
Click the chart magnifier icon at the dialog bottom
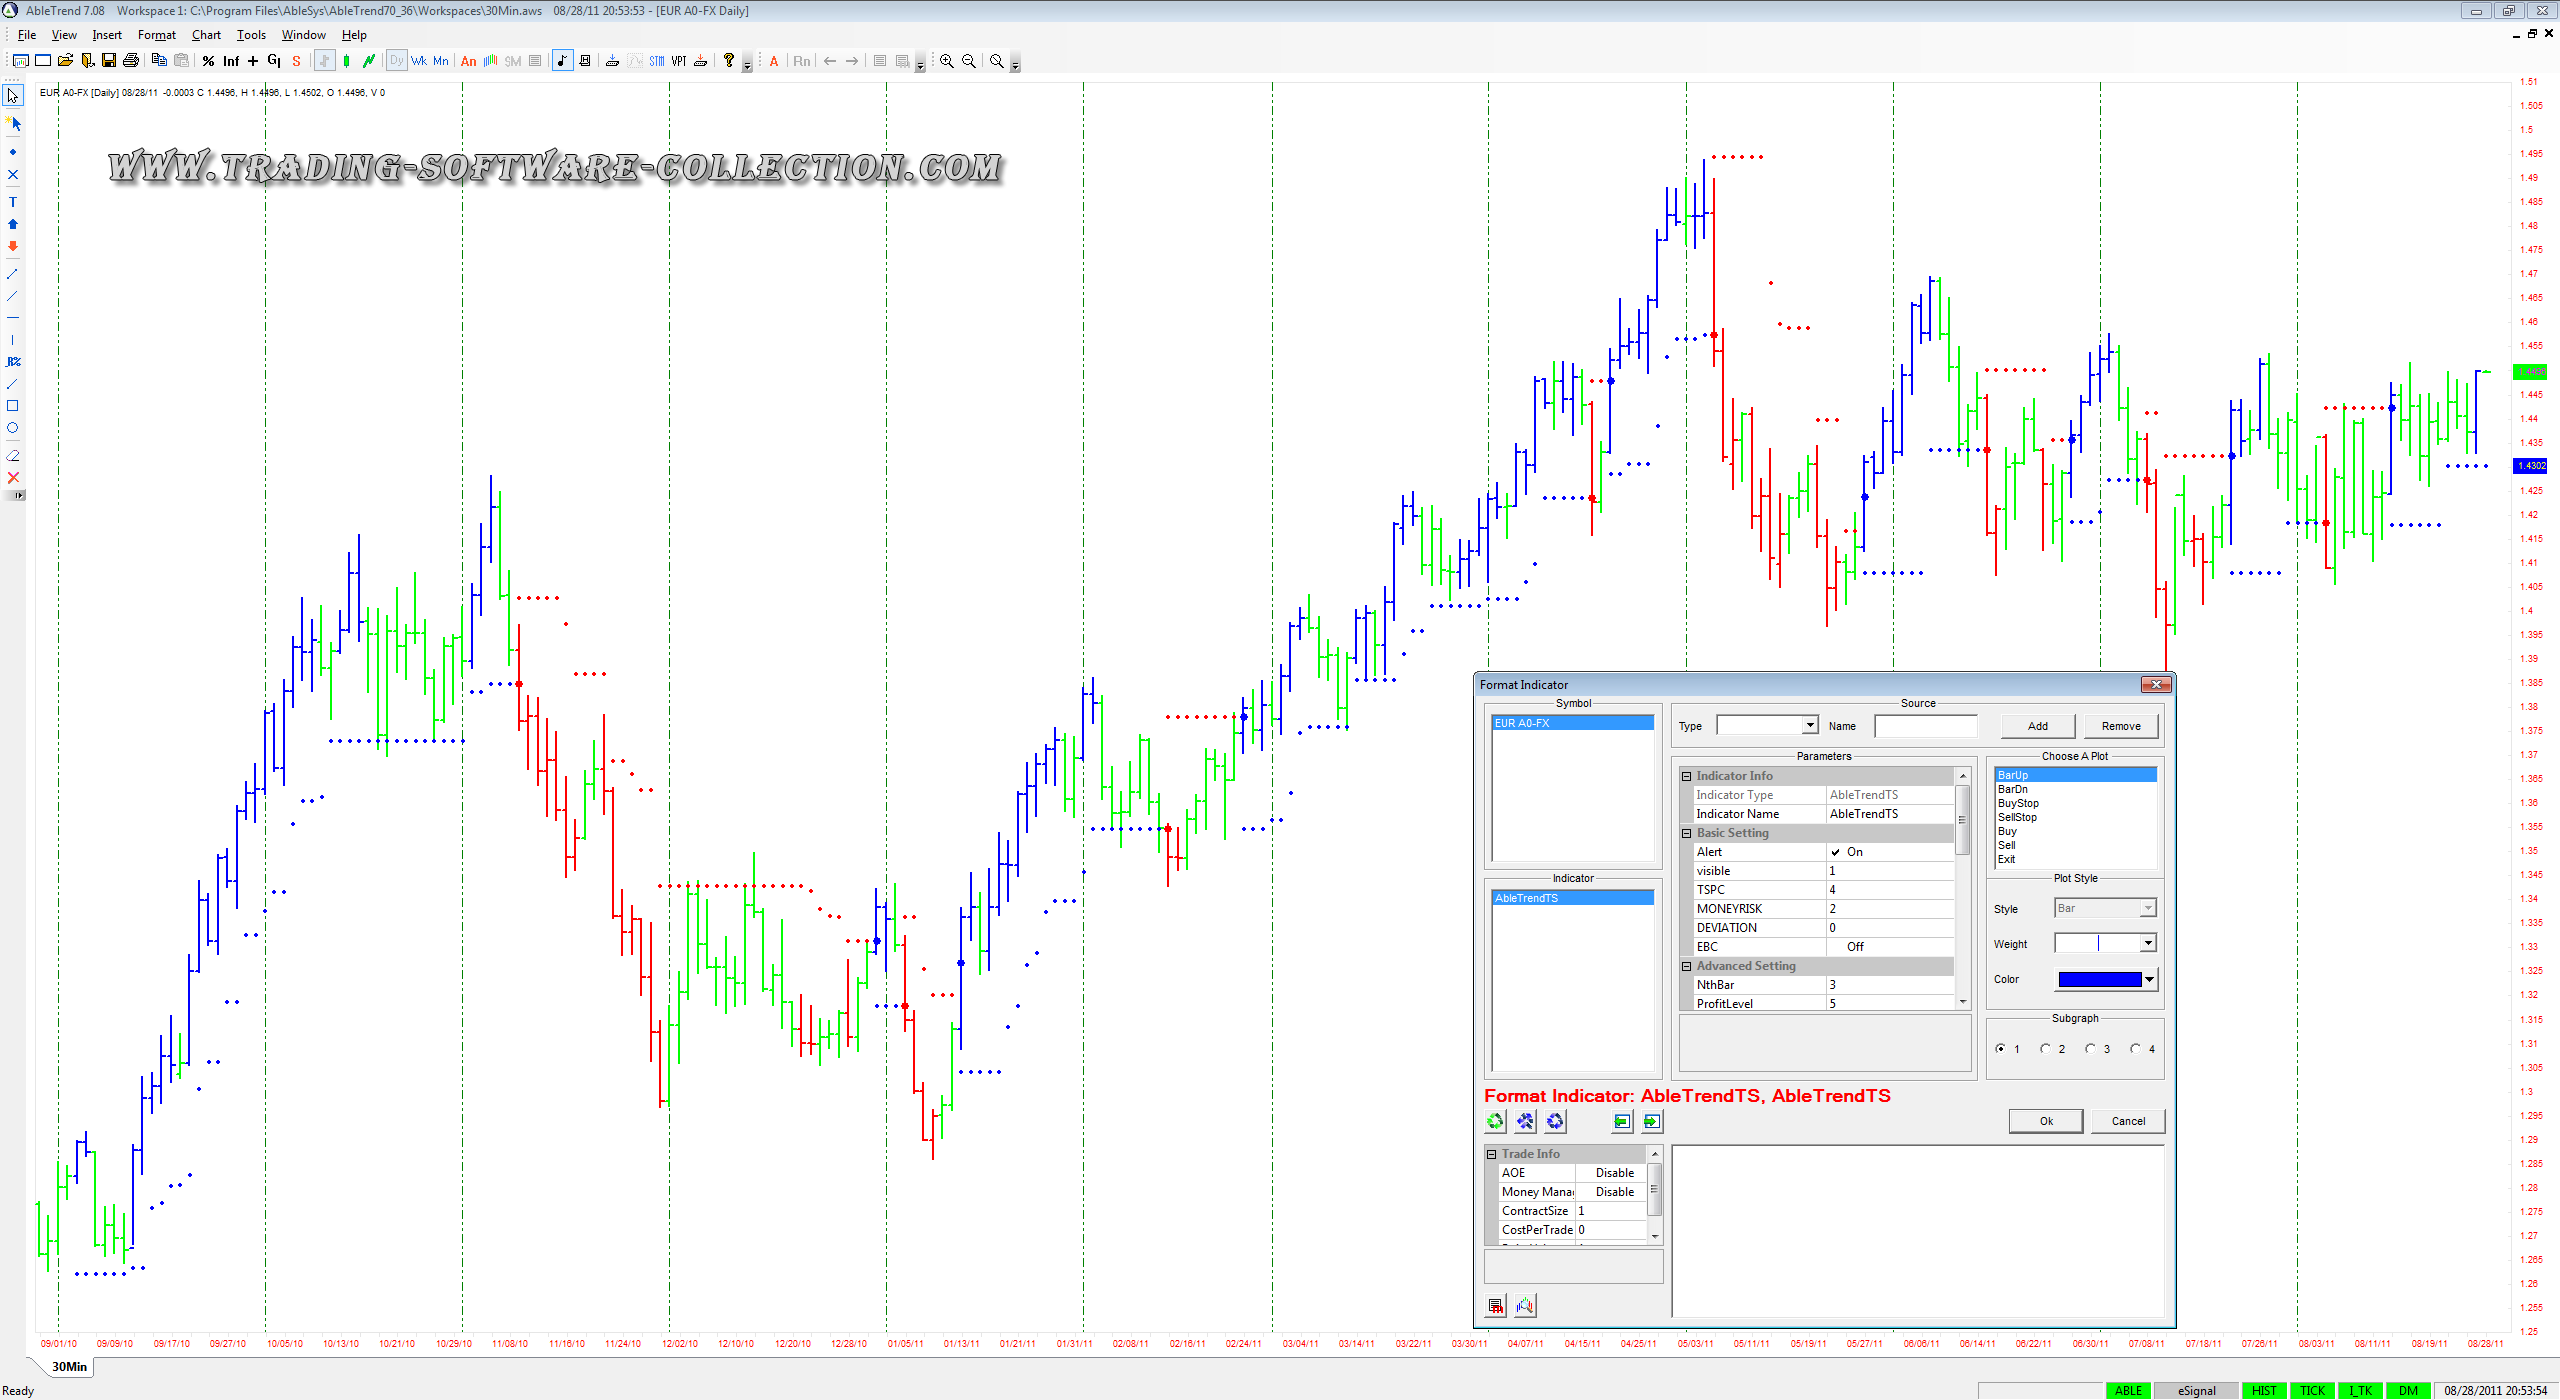tap(1525, 1306)
